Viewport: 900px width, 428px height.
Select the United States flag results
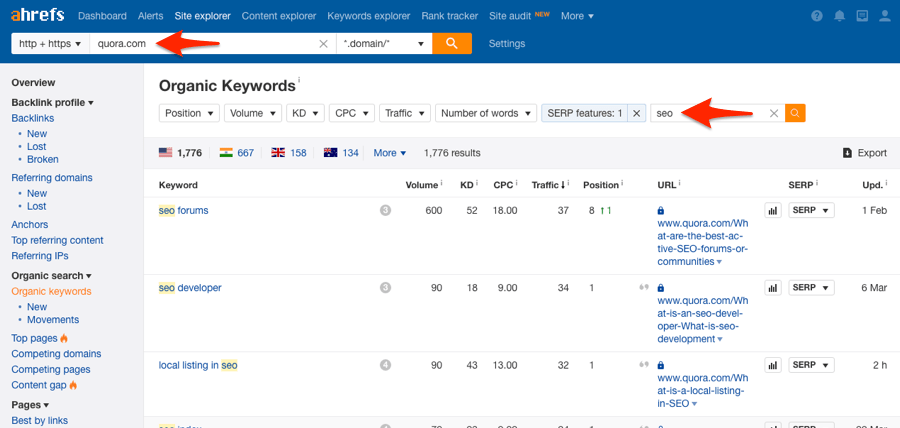coord(180,153)
